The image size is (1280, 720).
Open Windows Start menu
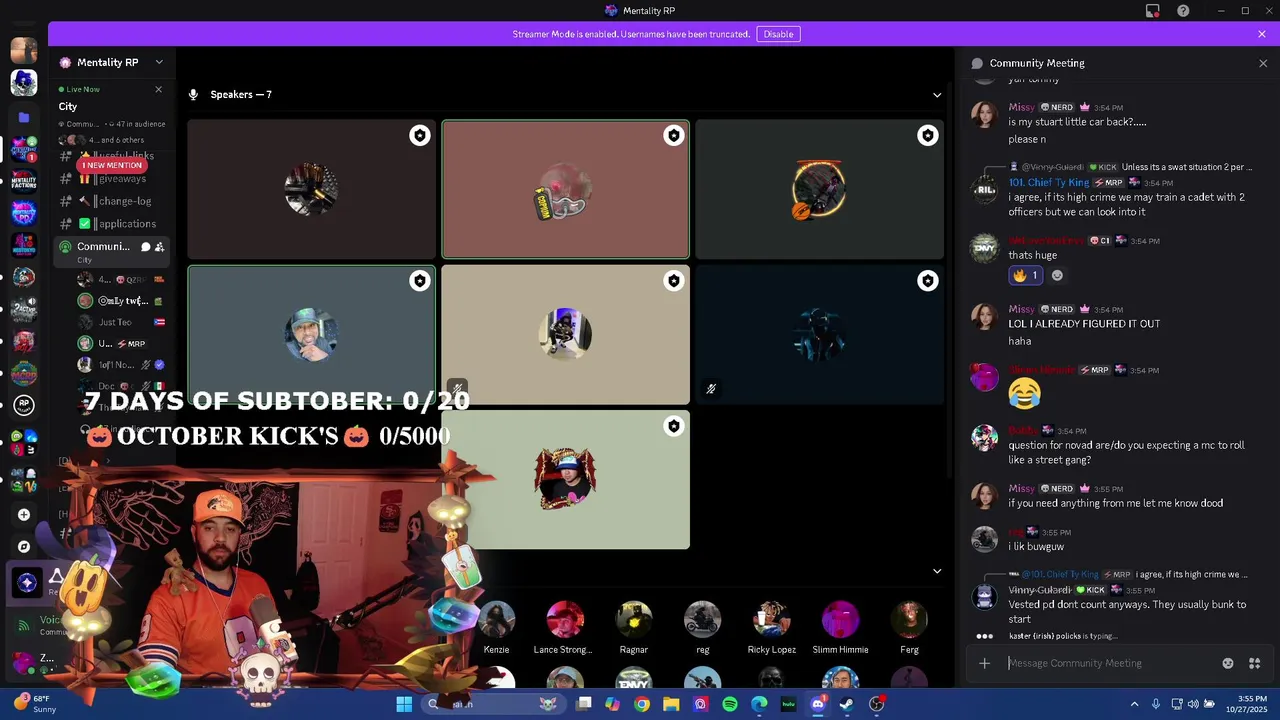point(404,704)
